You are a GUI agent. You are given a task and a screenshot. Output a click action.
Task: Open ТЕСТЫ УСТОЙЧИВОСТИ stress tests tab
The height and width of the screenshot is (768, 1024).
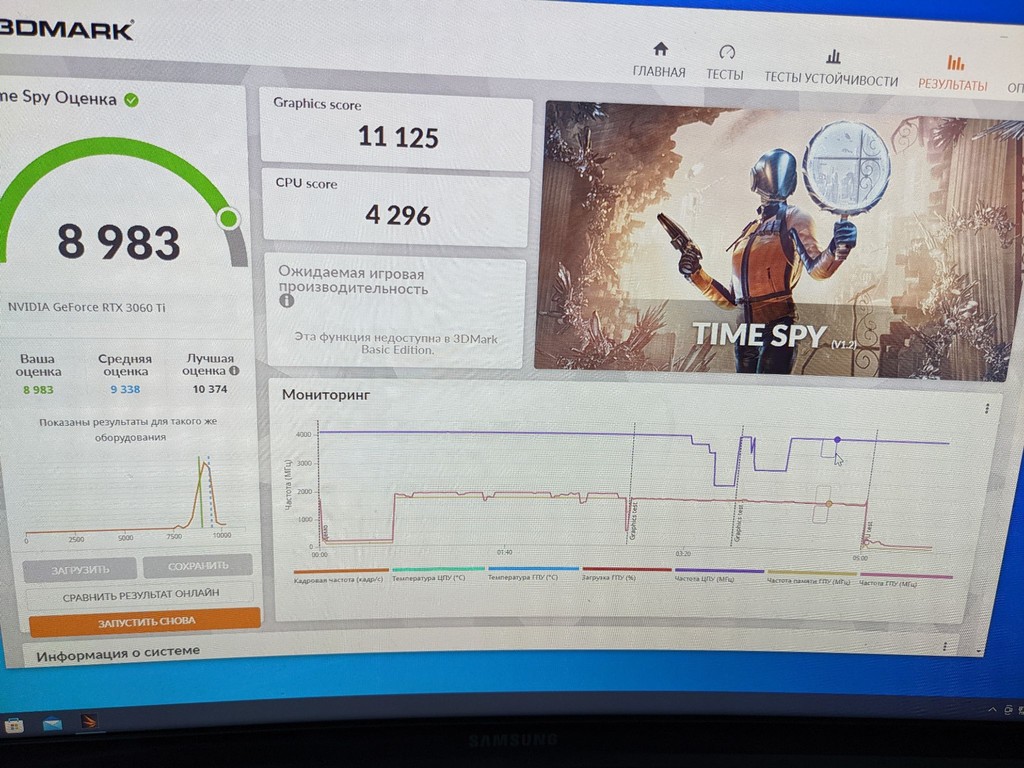[x=831, y=69]
